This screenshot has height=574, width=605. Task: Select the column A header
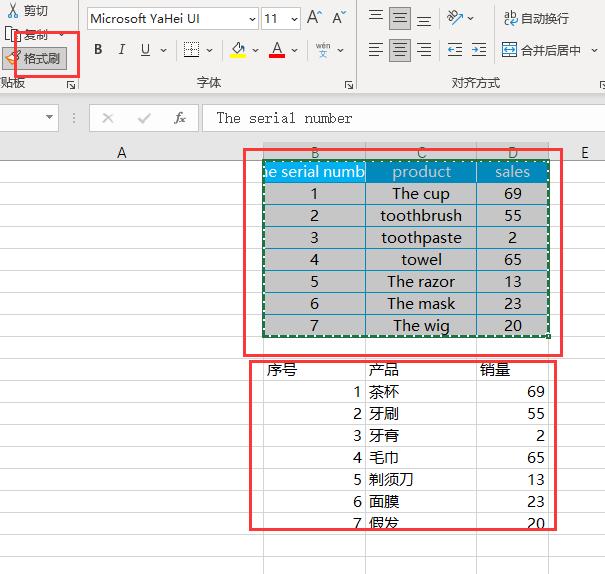pos(122,152)
